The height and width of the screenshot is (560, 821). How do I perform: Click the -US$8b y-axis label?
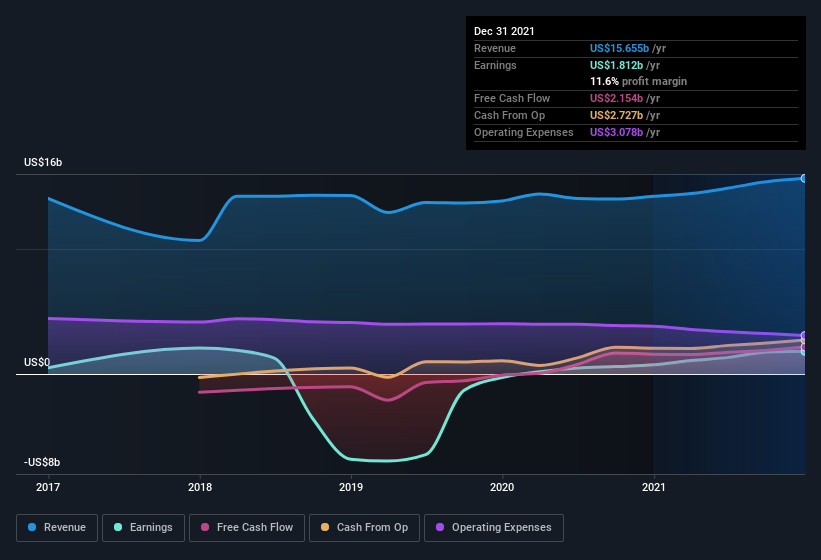[42, 462]
